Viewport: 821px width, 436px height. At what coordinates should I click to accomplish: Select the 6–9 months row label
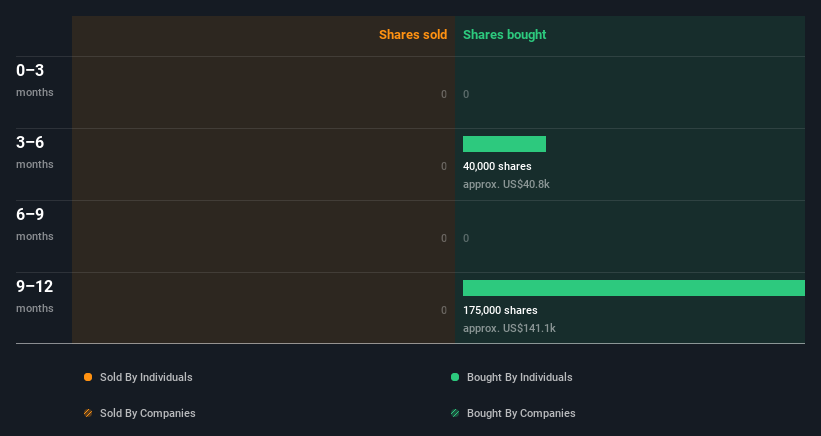click(x=35, y=224)
